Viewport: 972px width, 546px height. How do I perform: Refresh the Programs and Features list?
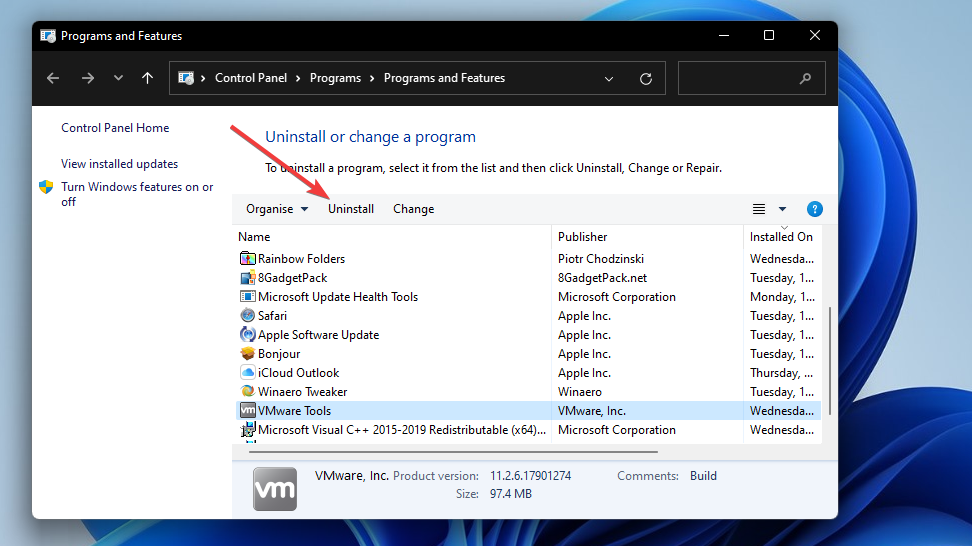646,79
